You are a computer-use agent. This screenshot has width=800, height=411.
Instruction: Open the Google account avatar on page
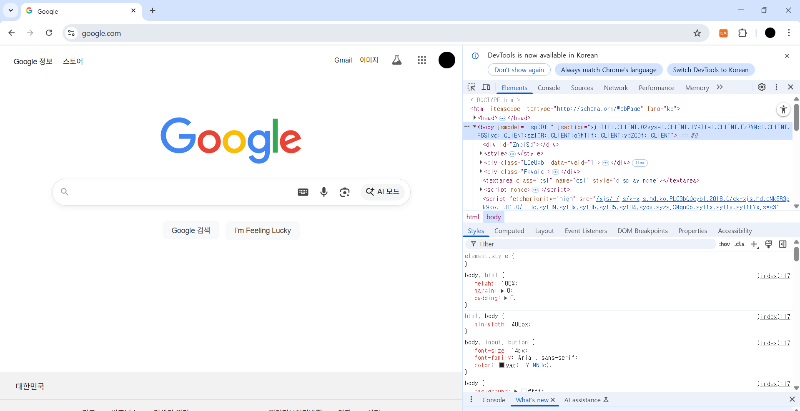(x=446, y=60)
